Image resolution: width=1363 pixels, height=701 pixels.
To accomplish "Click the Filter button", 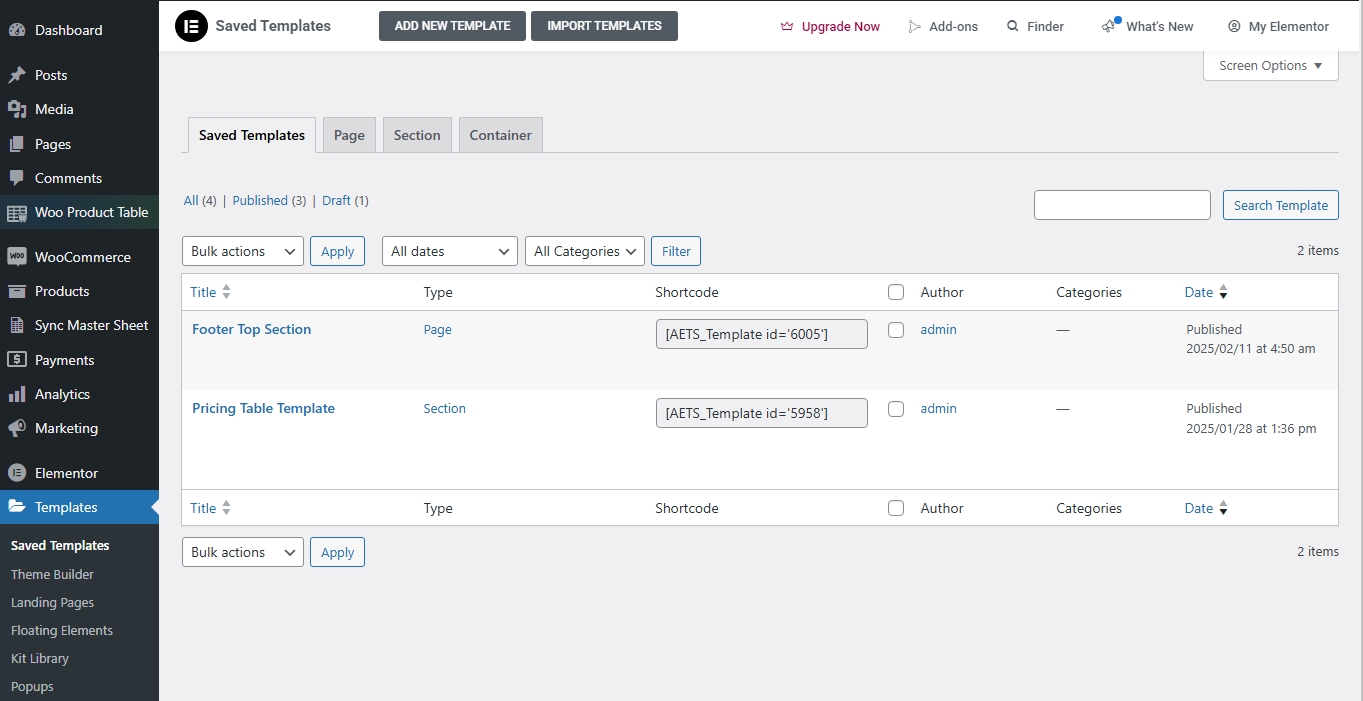I will click(676, 251).
